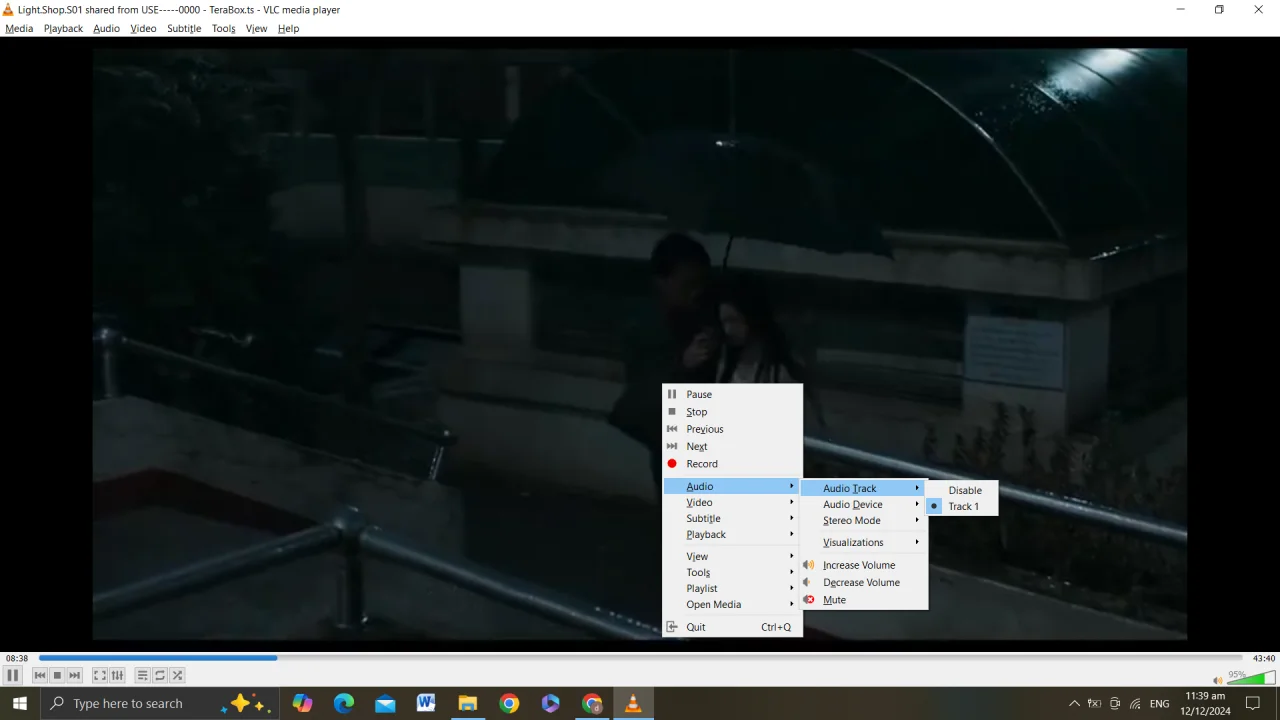Screen dimensions: 1280x720
Task: Select the Track 1 radio option
Action: 961,507
